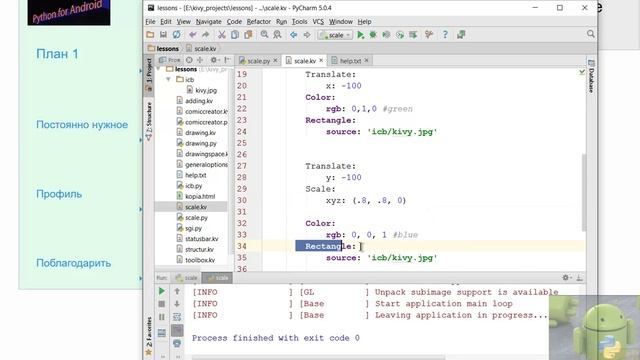Navigate Back with blue arrow icon
Viewport: 640px width, 360px height.
tap(293, 35)
